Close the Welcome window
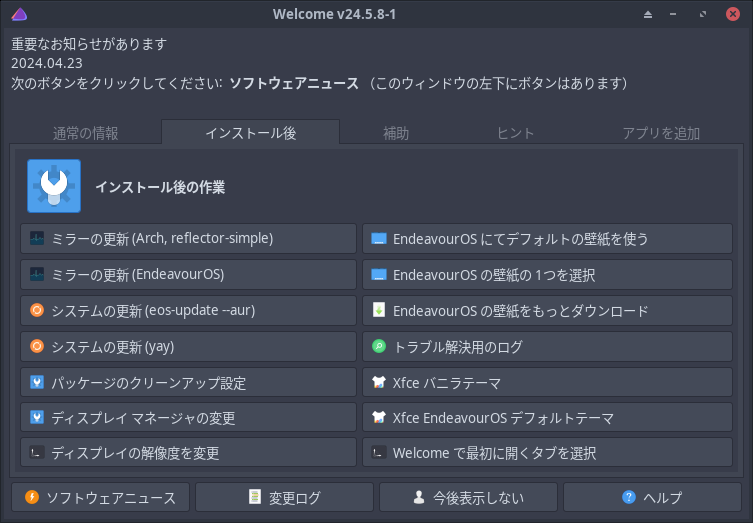The height and width of the screenshot is (523, 753). pos(733,14)
